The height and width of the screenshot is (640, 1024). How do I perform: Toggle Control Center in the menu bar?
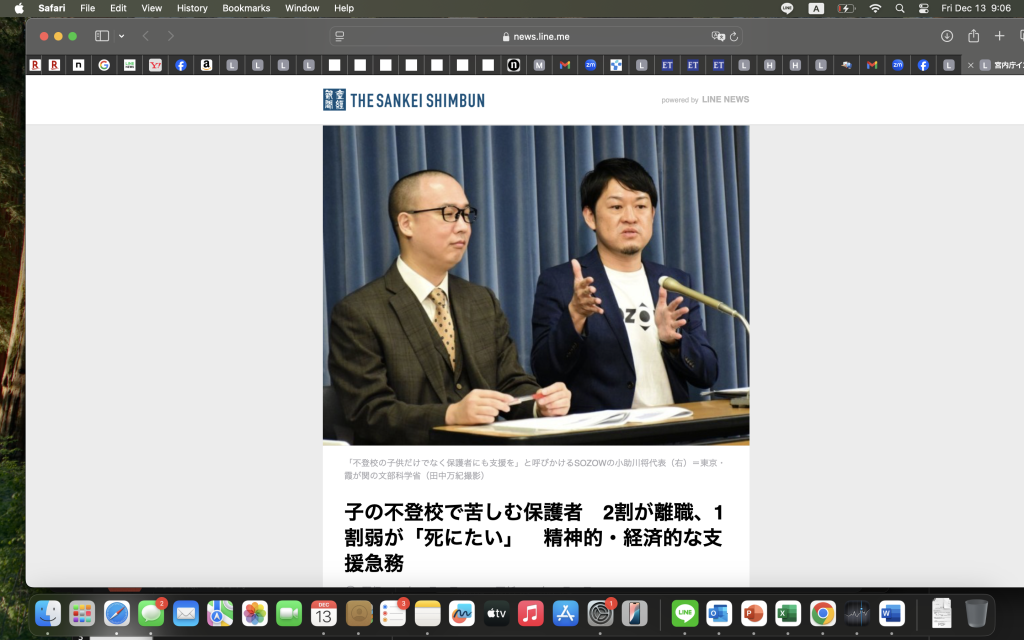(x=923, y=8)
